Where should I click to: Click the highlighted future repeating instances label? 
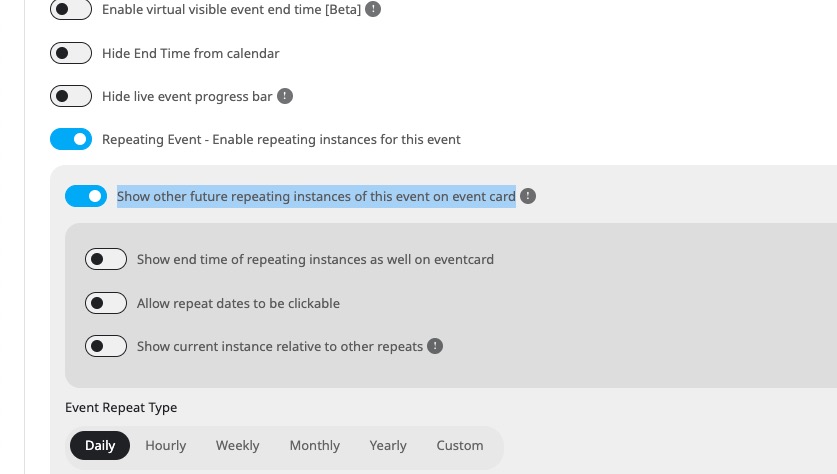coord(316,196)
